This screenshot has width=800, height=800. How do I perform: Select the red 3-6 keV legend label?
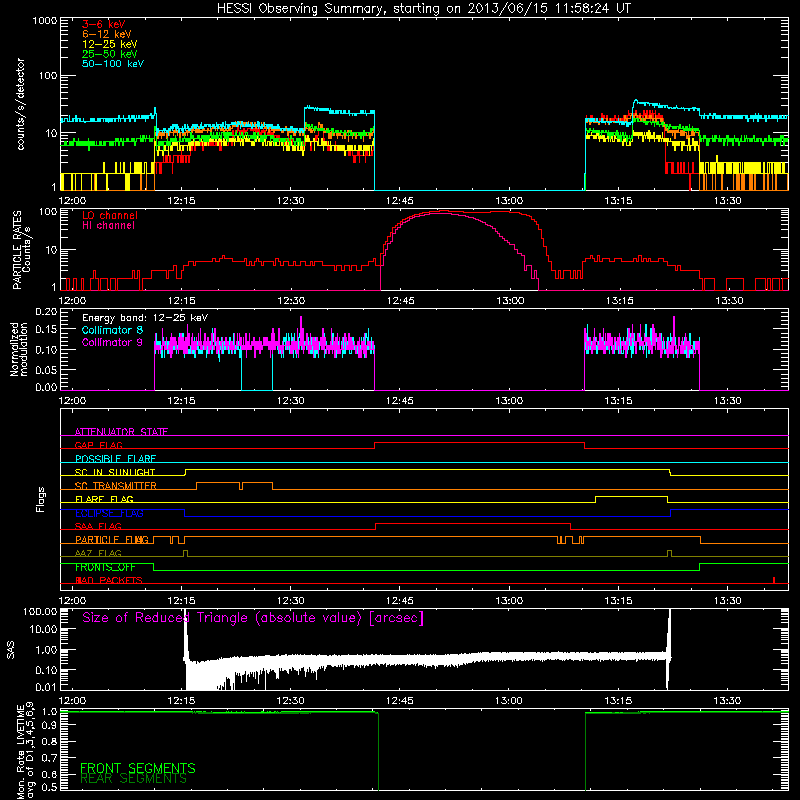(104, 24)
